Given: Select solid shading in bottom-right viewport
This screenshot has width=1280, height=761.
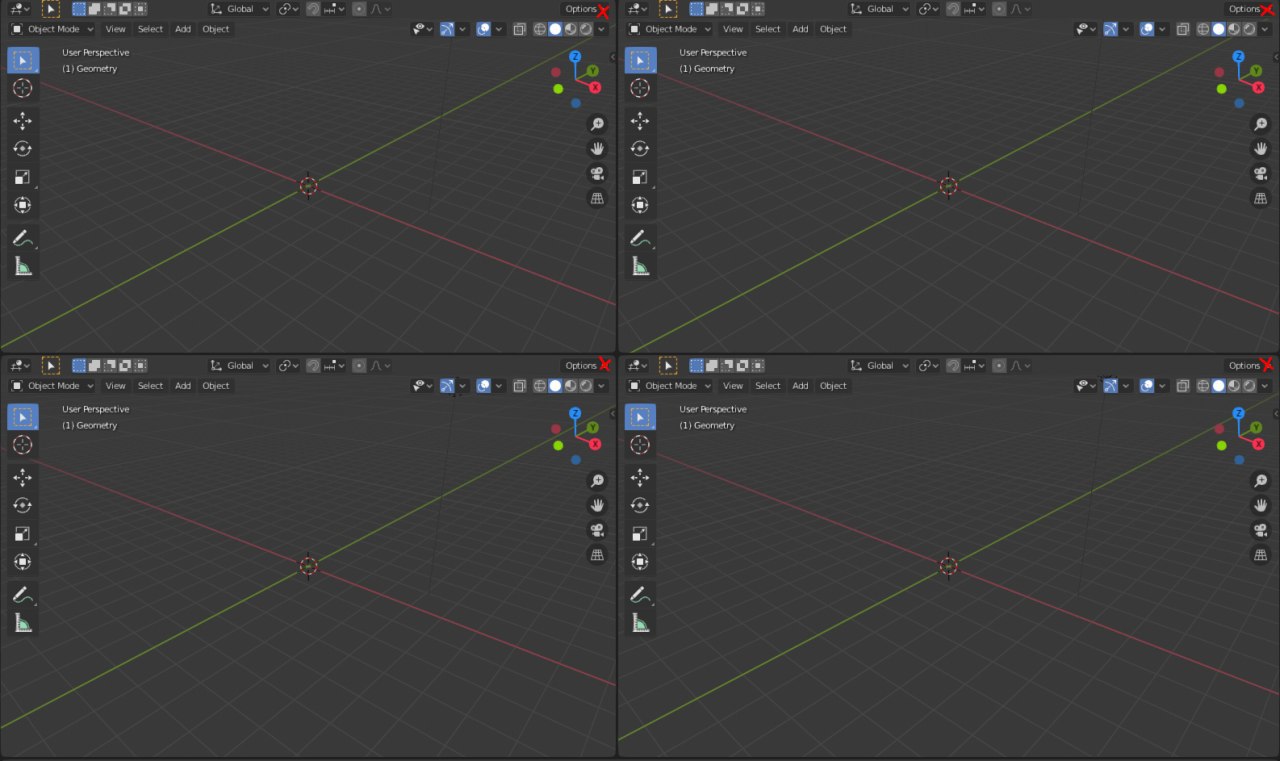Looking at the screenshot, I should [1219, 386].
